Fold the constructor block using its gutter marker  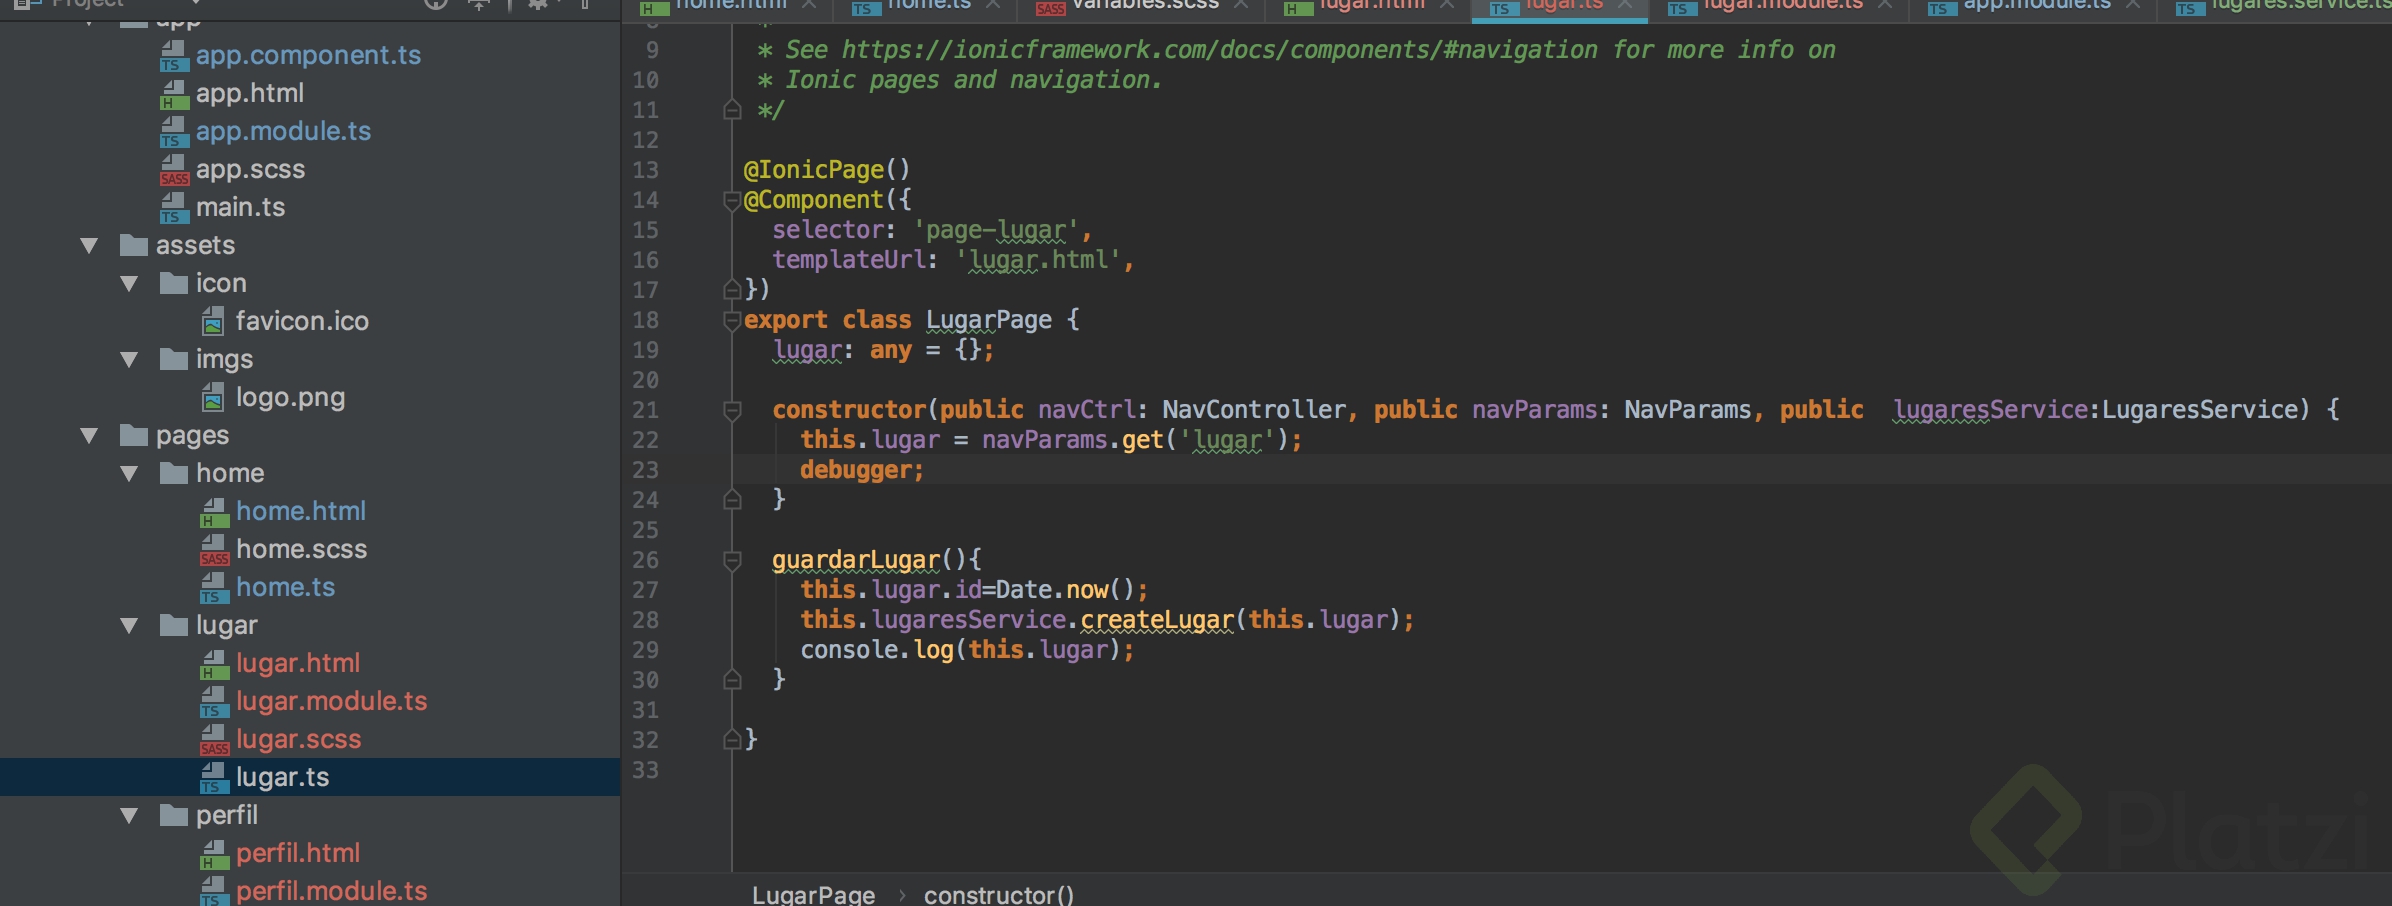(x=732, y=410)
